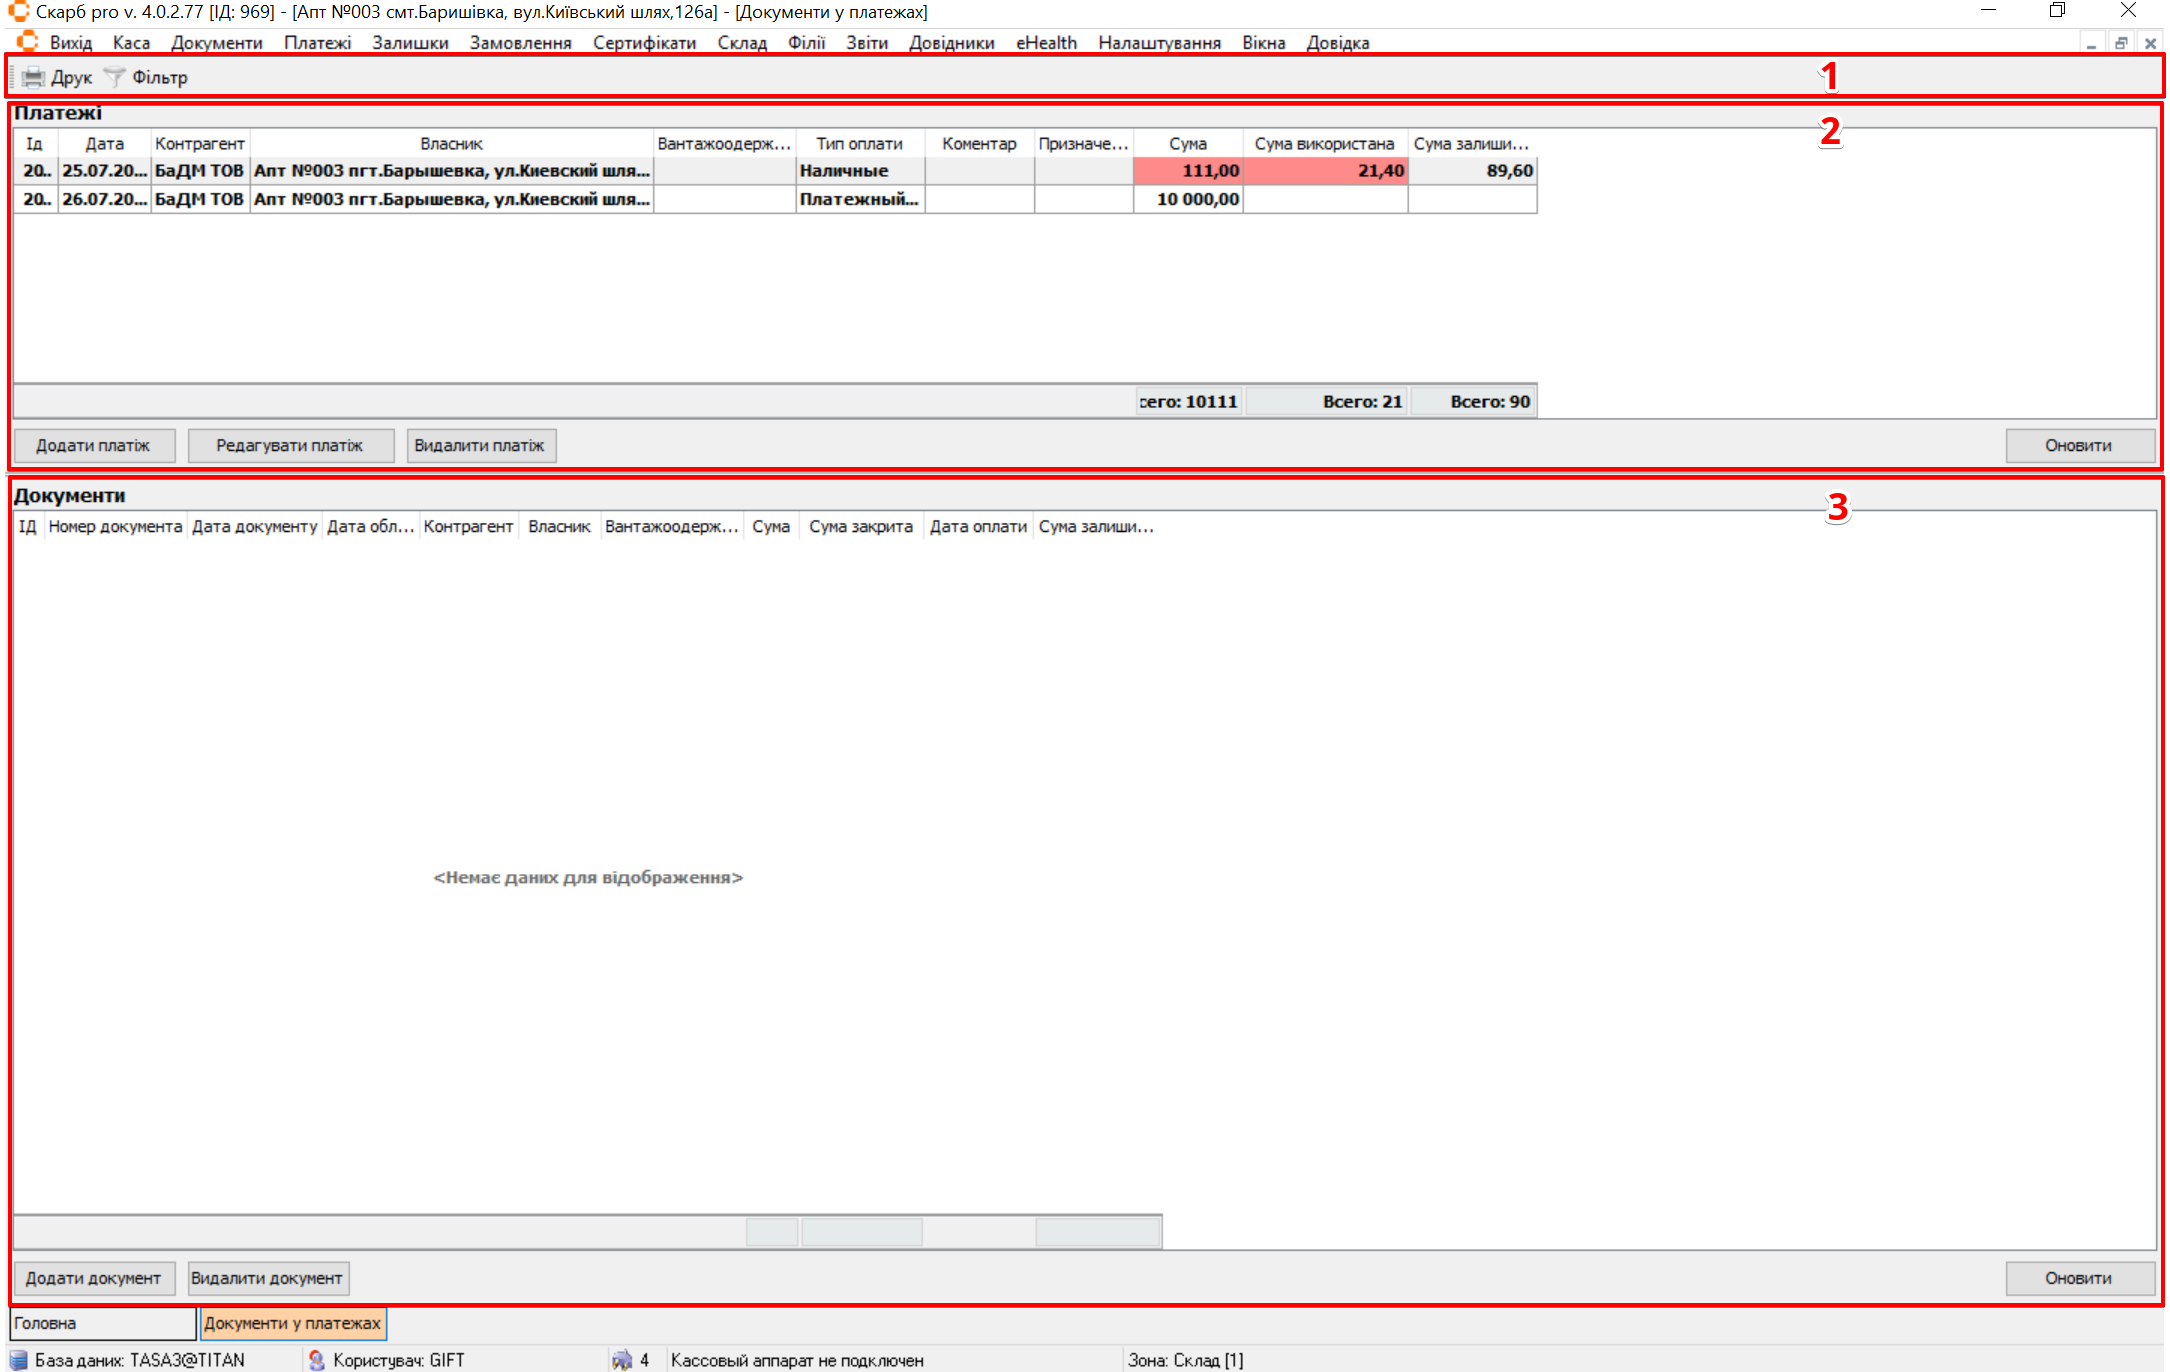The width and height of the screenshot is (2170, 1372).
Task: Click the Скарб app logo in menu bar
Action: pyautogui.click(x=28, y=42)
